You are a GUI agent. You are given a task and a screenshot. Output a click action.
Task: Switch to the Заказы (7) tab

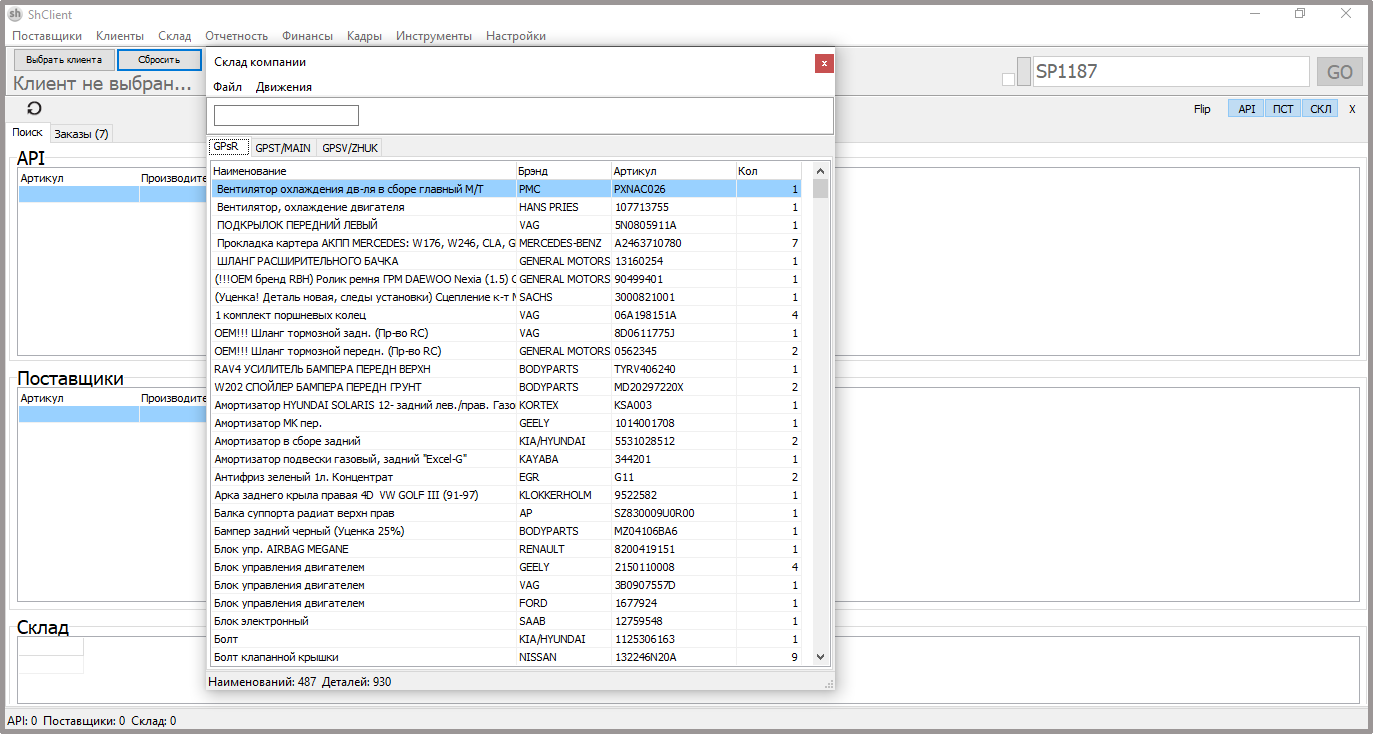coord(82,134)
